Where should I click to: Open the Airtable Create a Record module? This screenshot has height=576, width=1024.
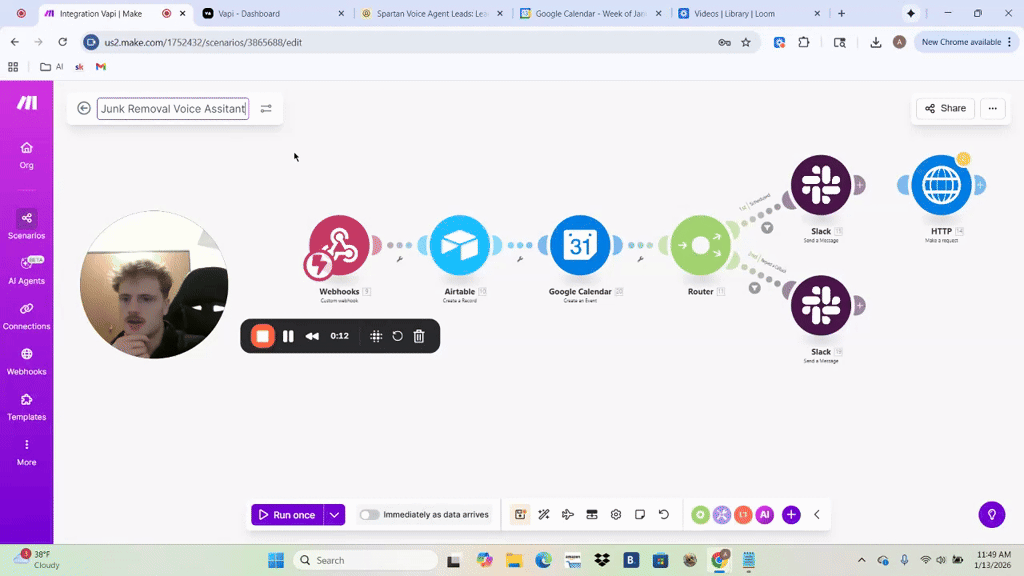pyautogui.click(x=460, y=246)
